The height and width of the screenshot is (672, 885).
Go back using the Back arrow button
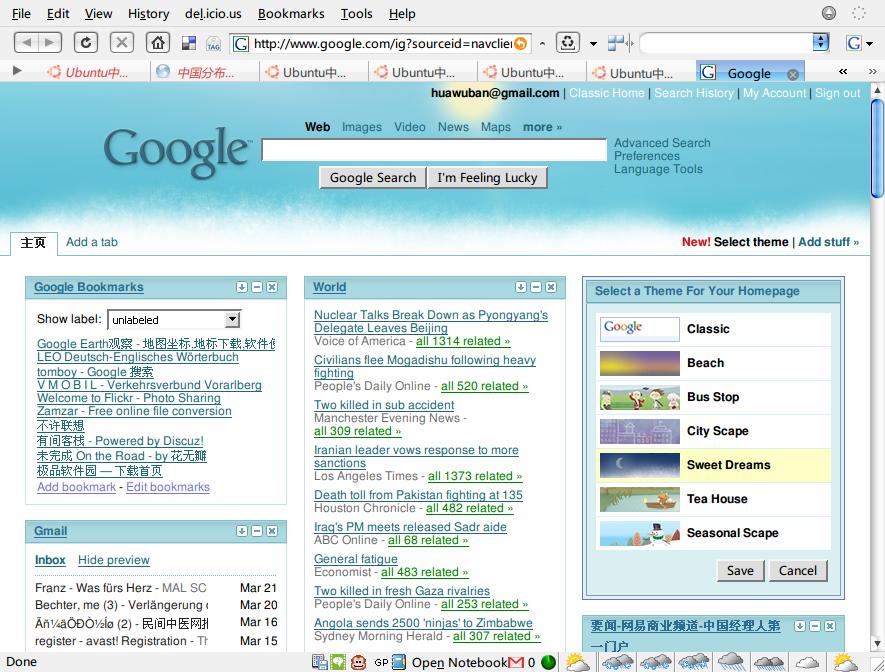(26, 43)
